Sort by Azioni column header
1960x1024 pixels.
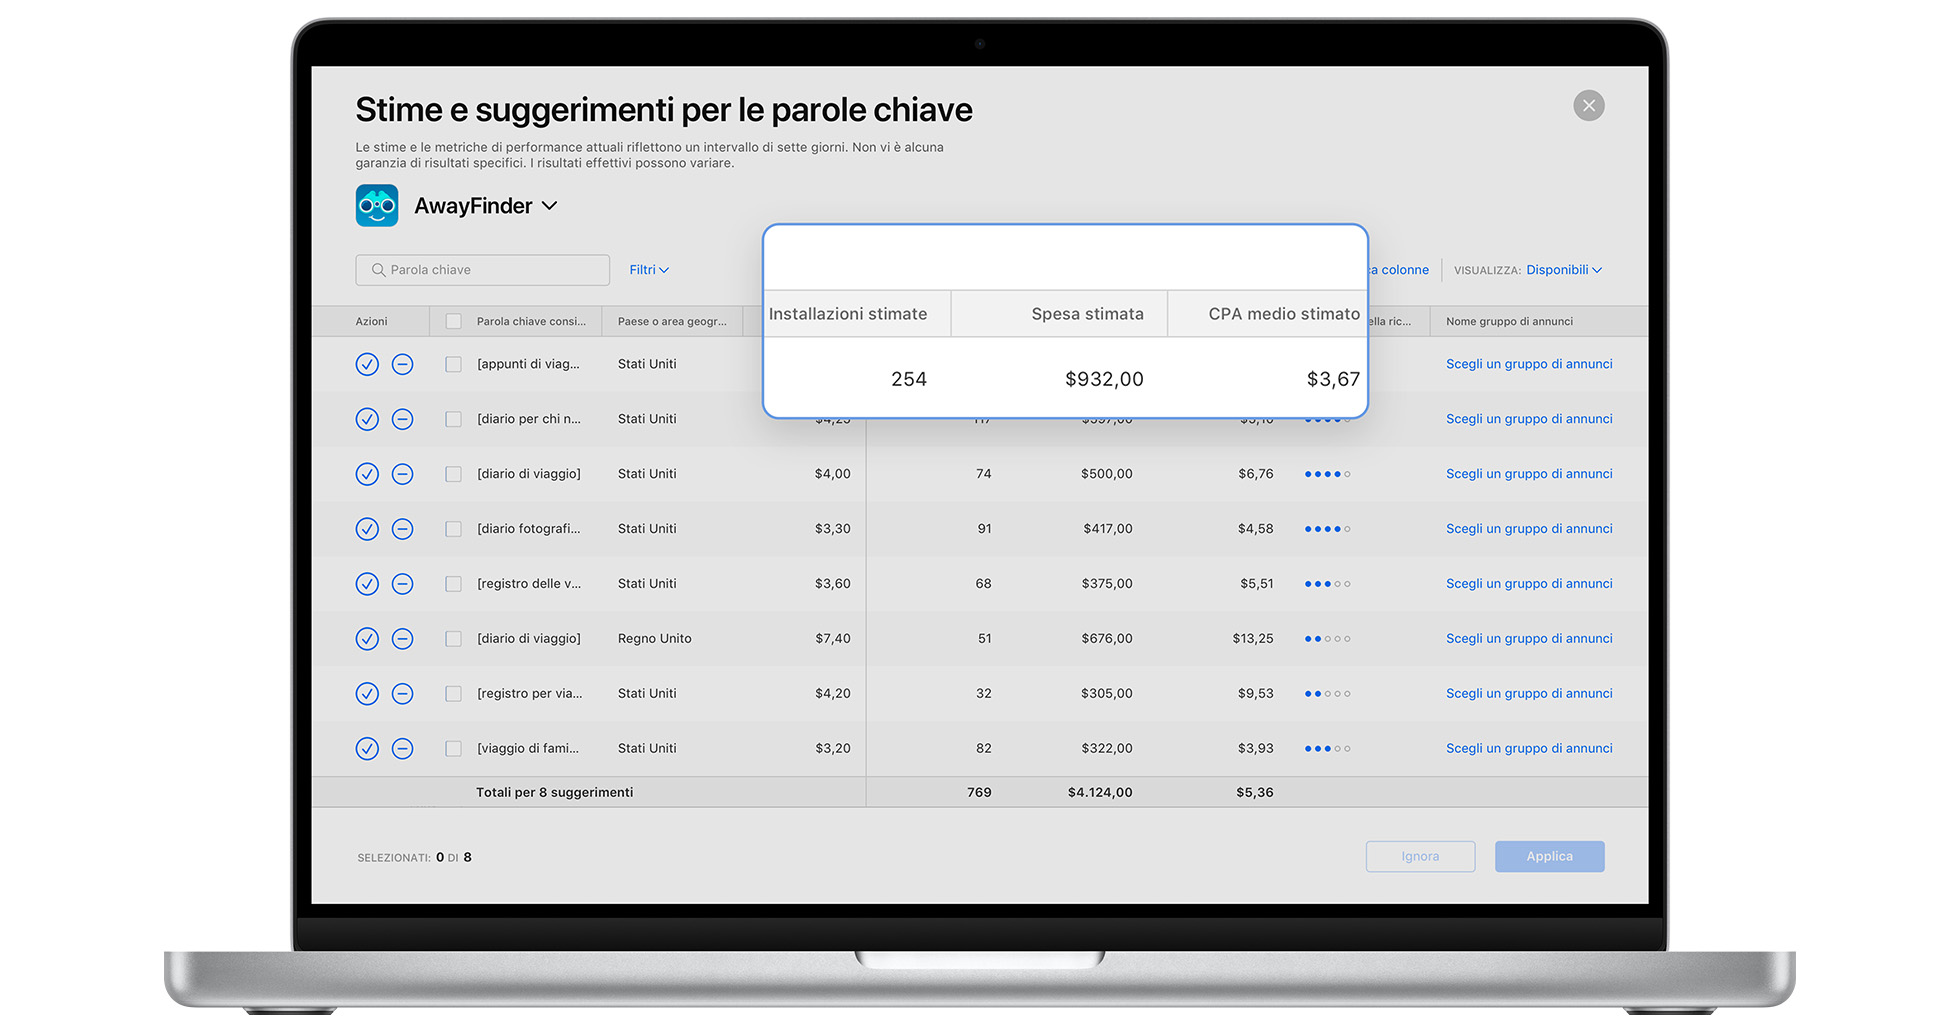(371, 322)
